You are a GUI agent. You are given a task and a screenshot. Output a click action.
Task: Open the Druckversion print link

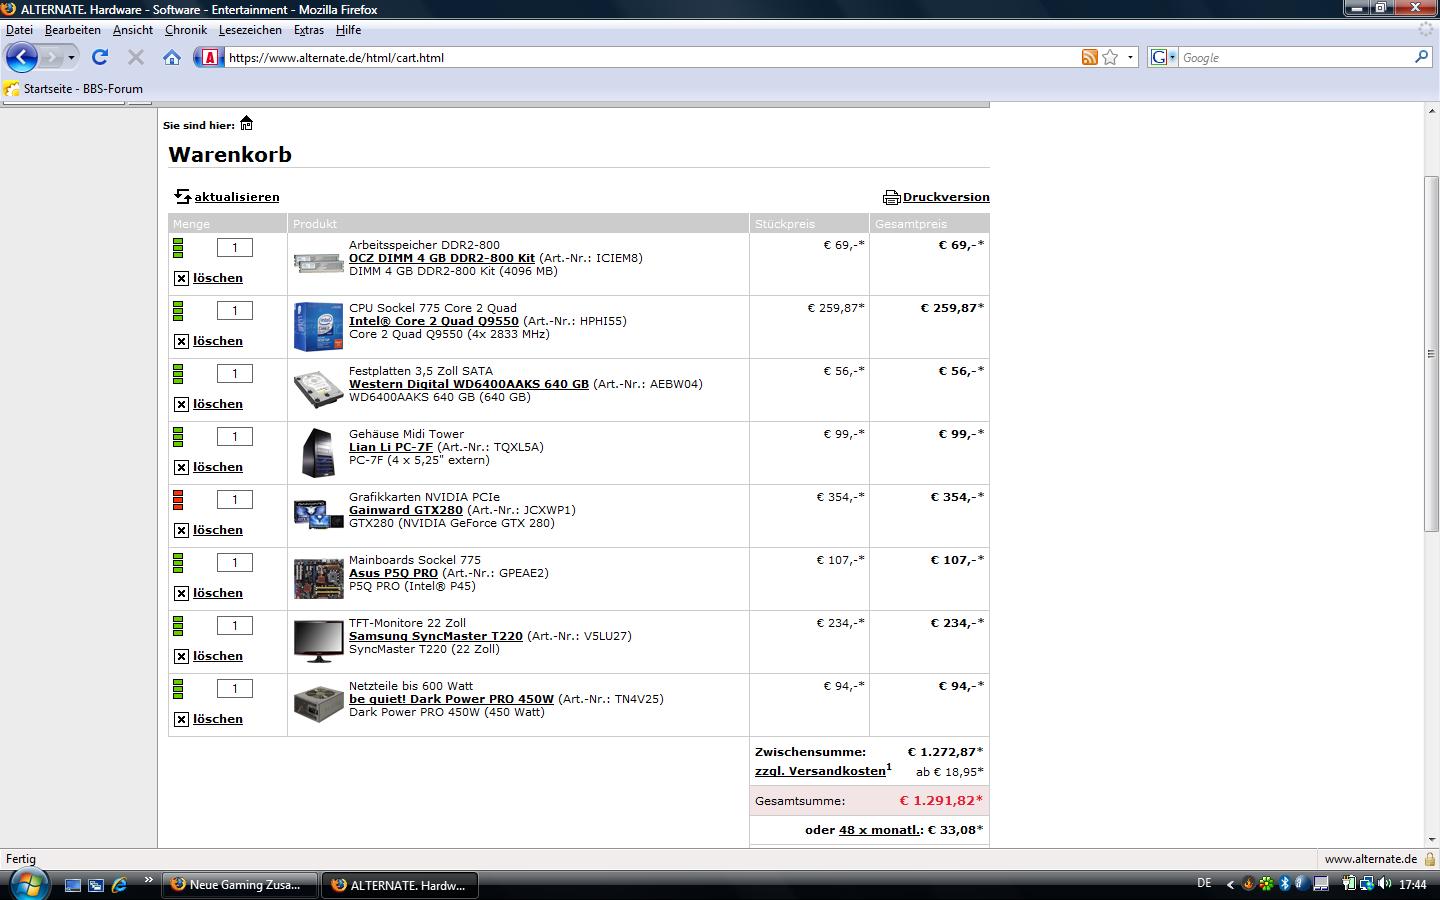(x=946, y=197)
